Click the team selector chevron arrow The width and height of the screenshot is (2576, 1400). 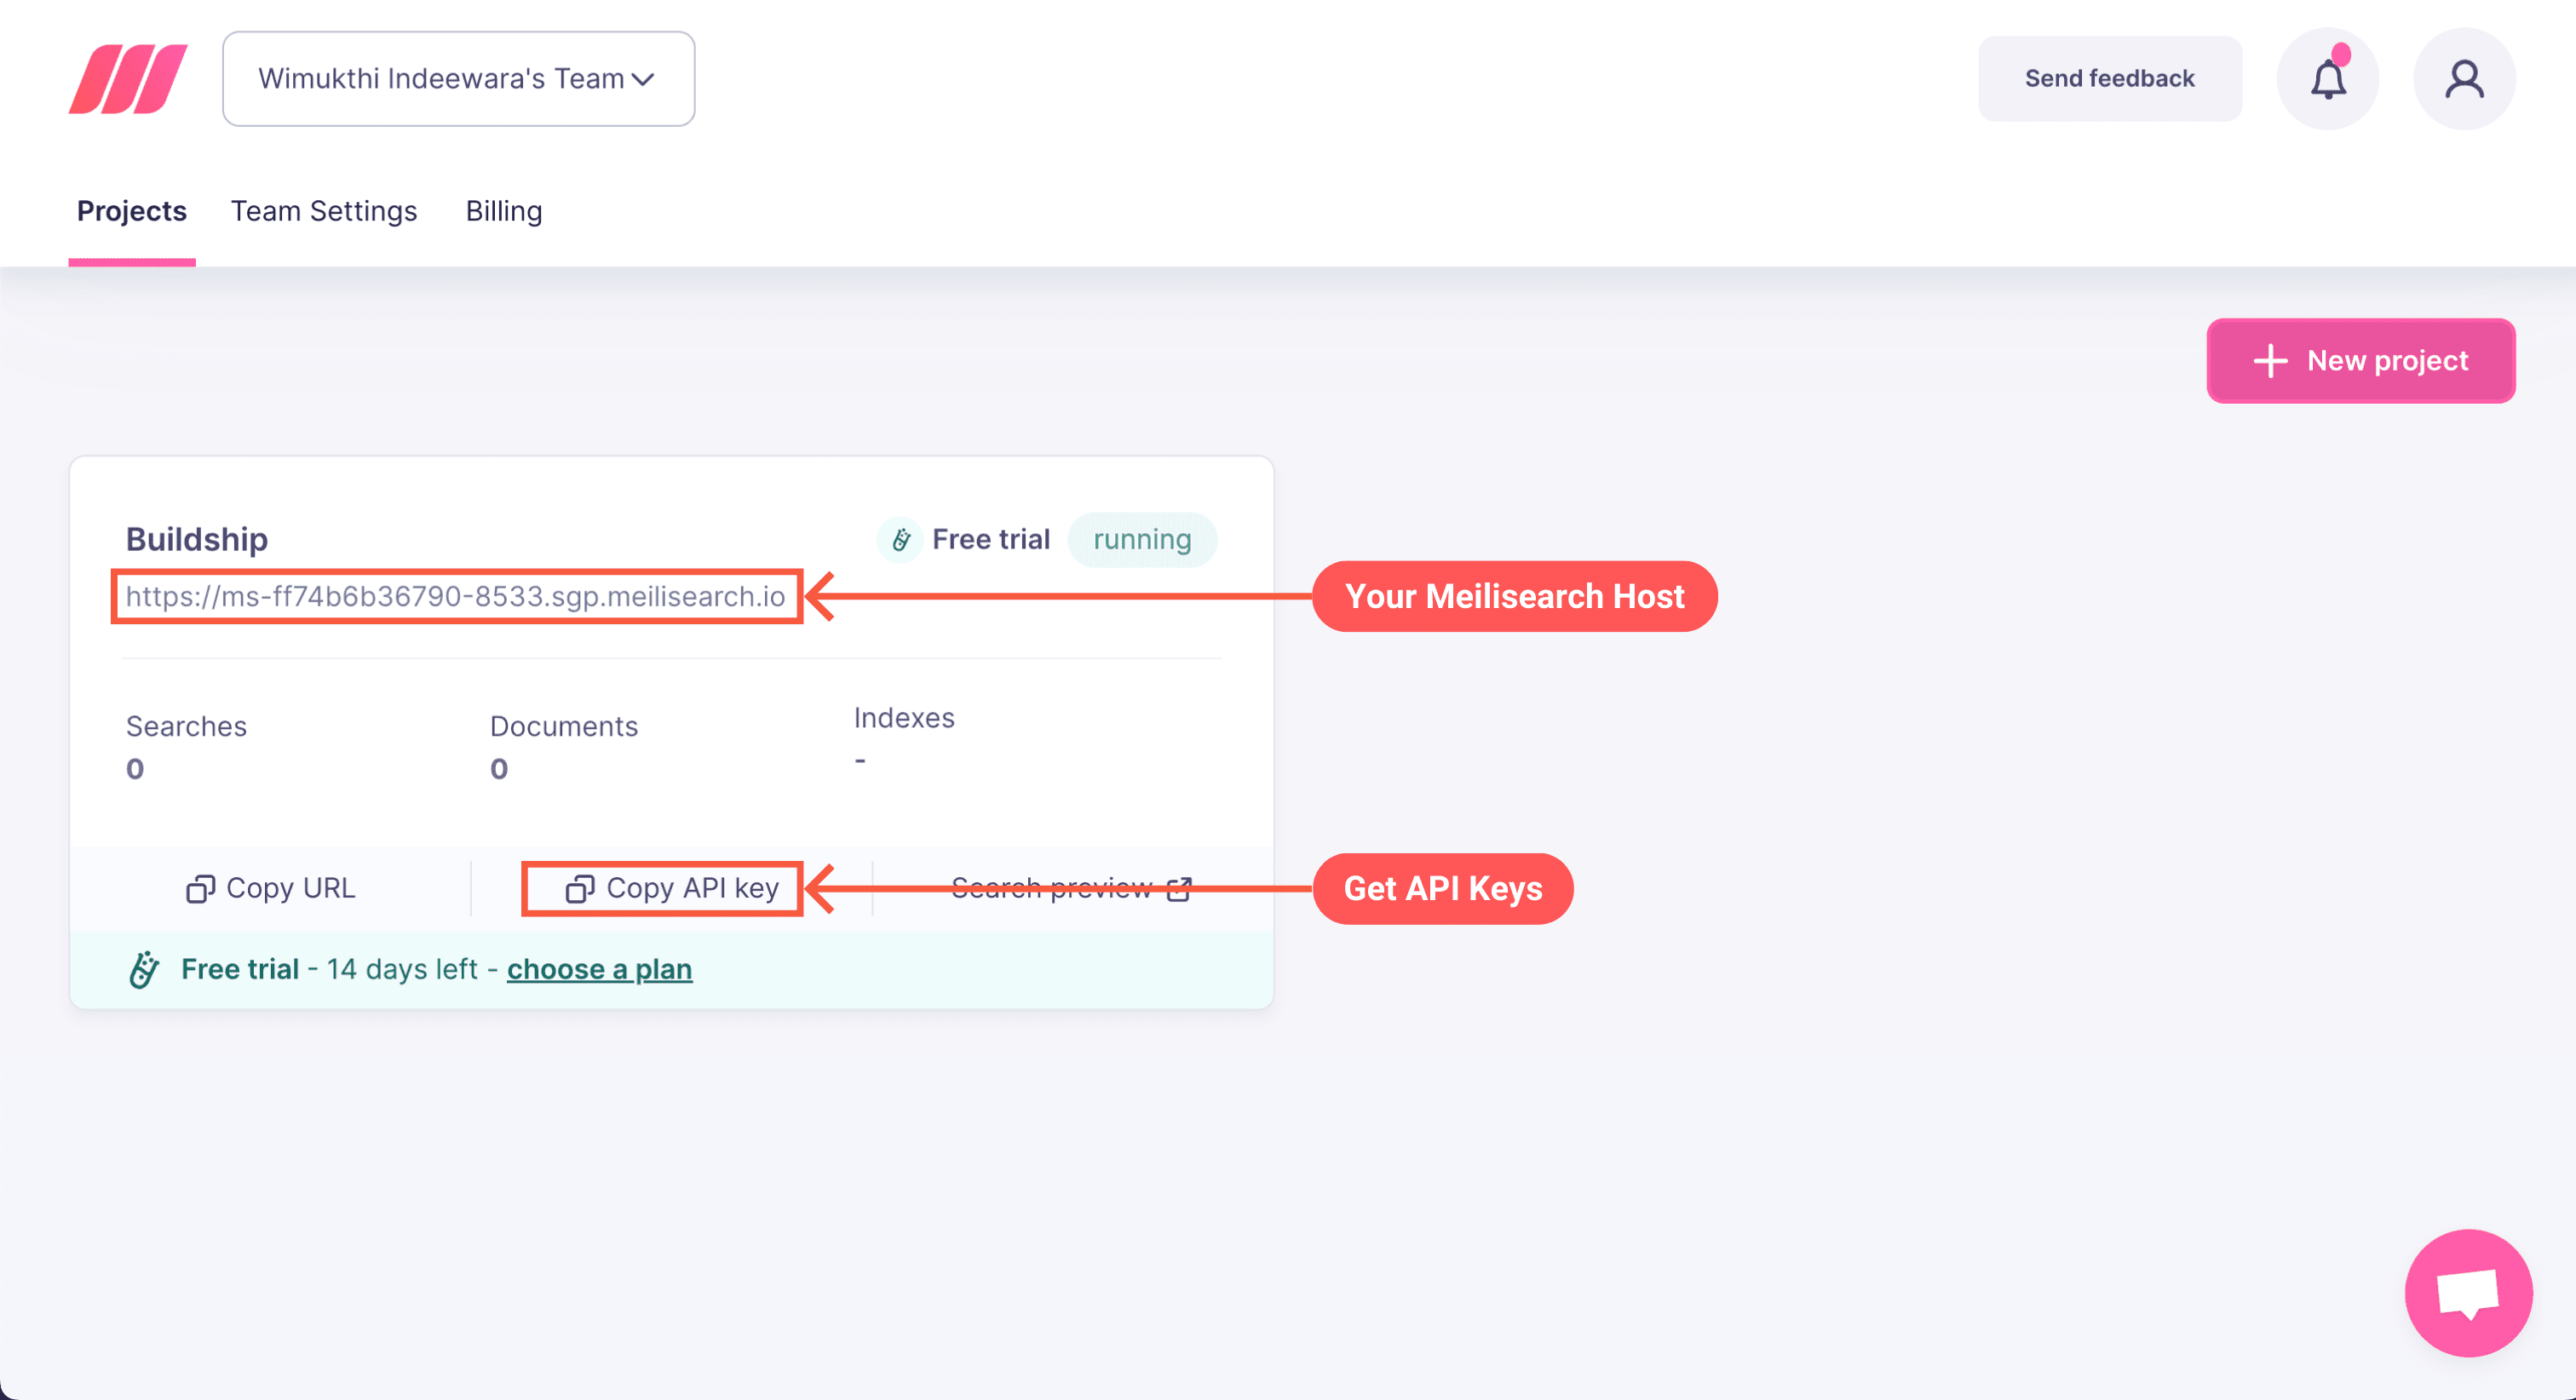643,79
